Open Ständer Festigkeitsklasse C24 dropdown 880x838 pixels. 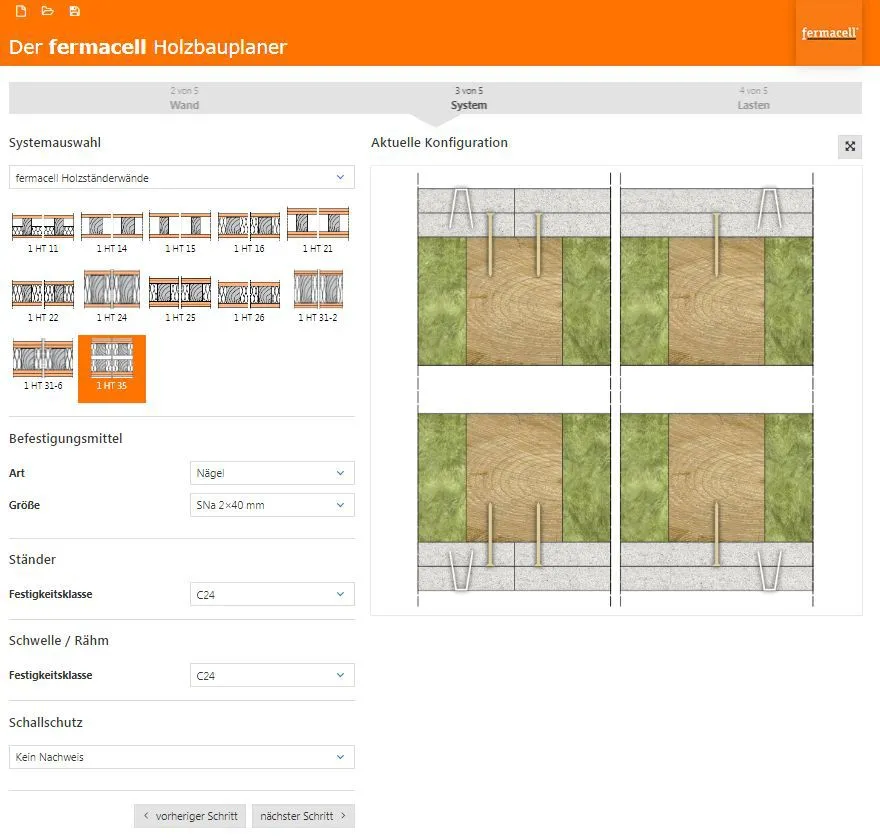coord(272,594)
